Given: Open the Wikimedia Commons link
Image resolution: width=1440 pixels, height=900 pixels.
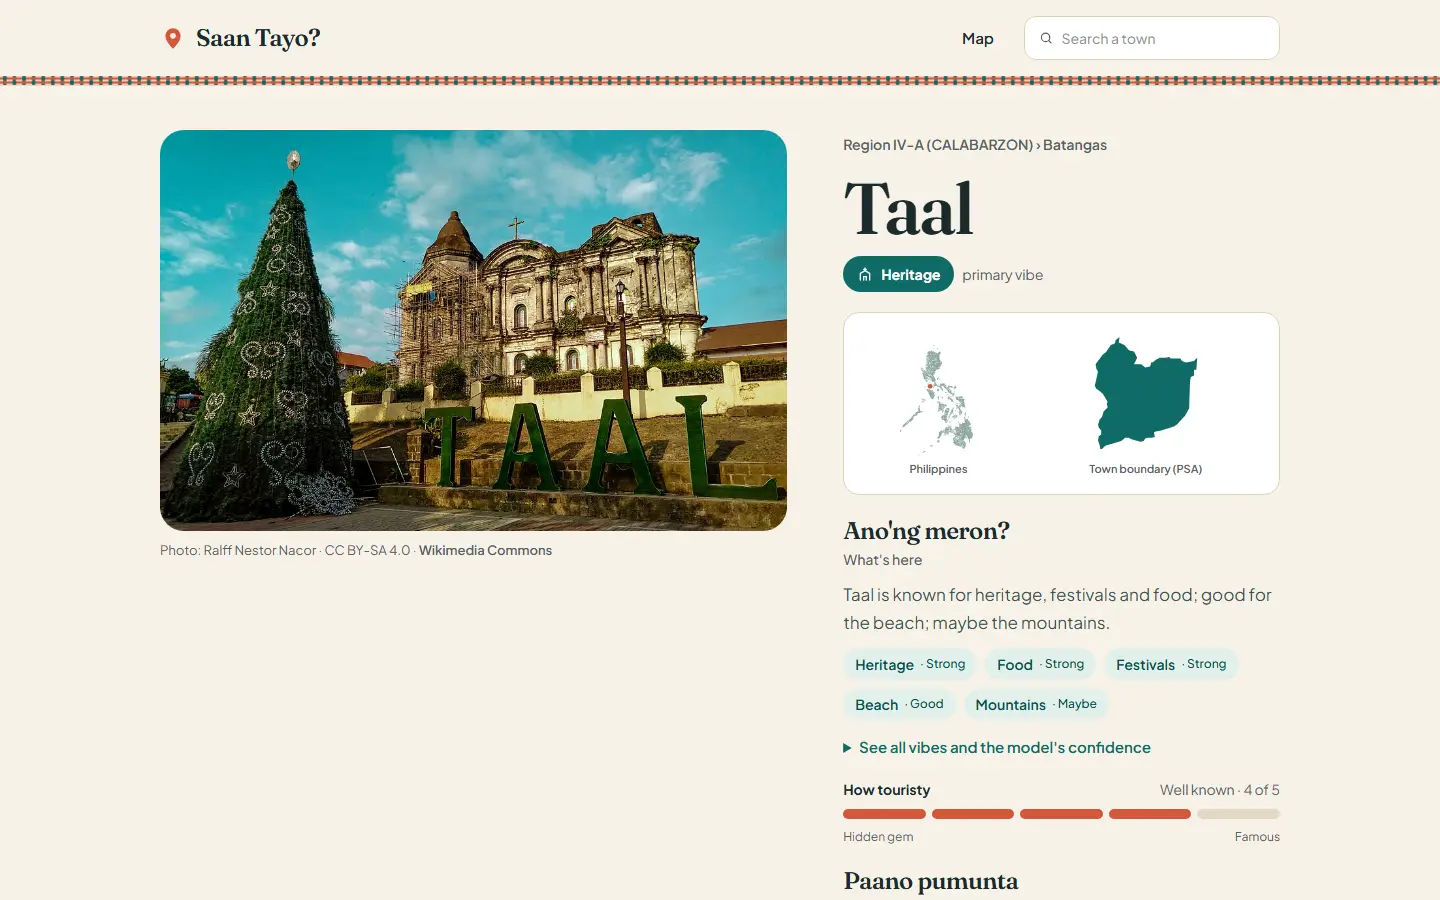Looking at the screenshot, I should (x=485, y=550).
